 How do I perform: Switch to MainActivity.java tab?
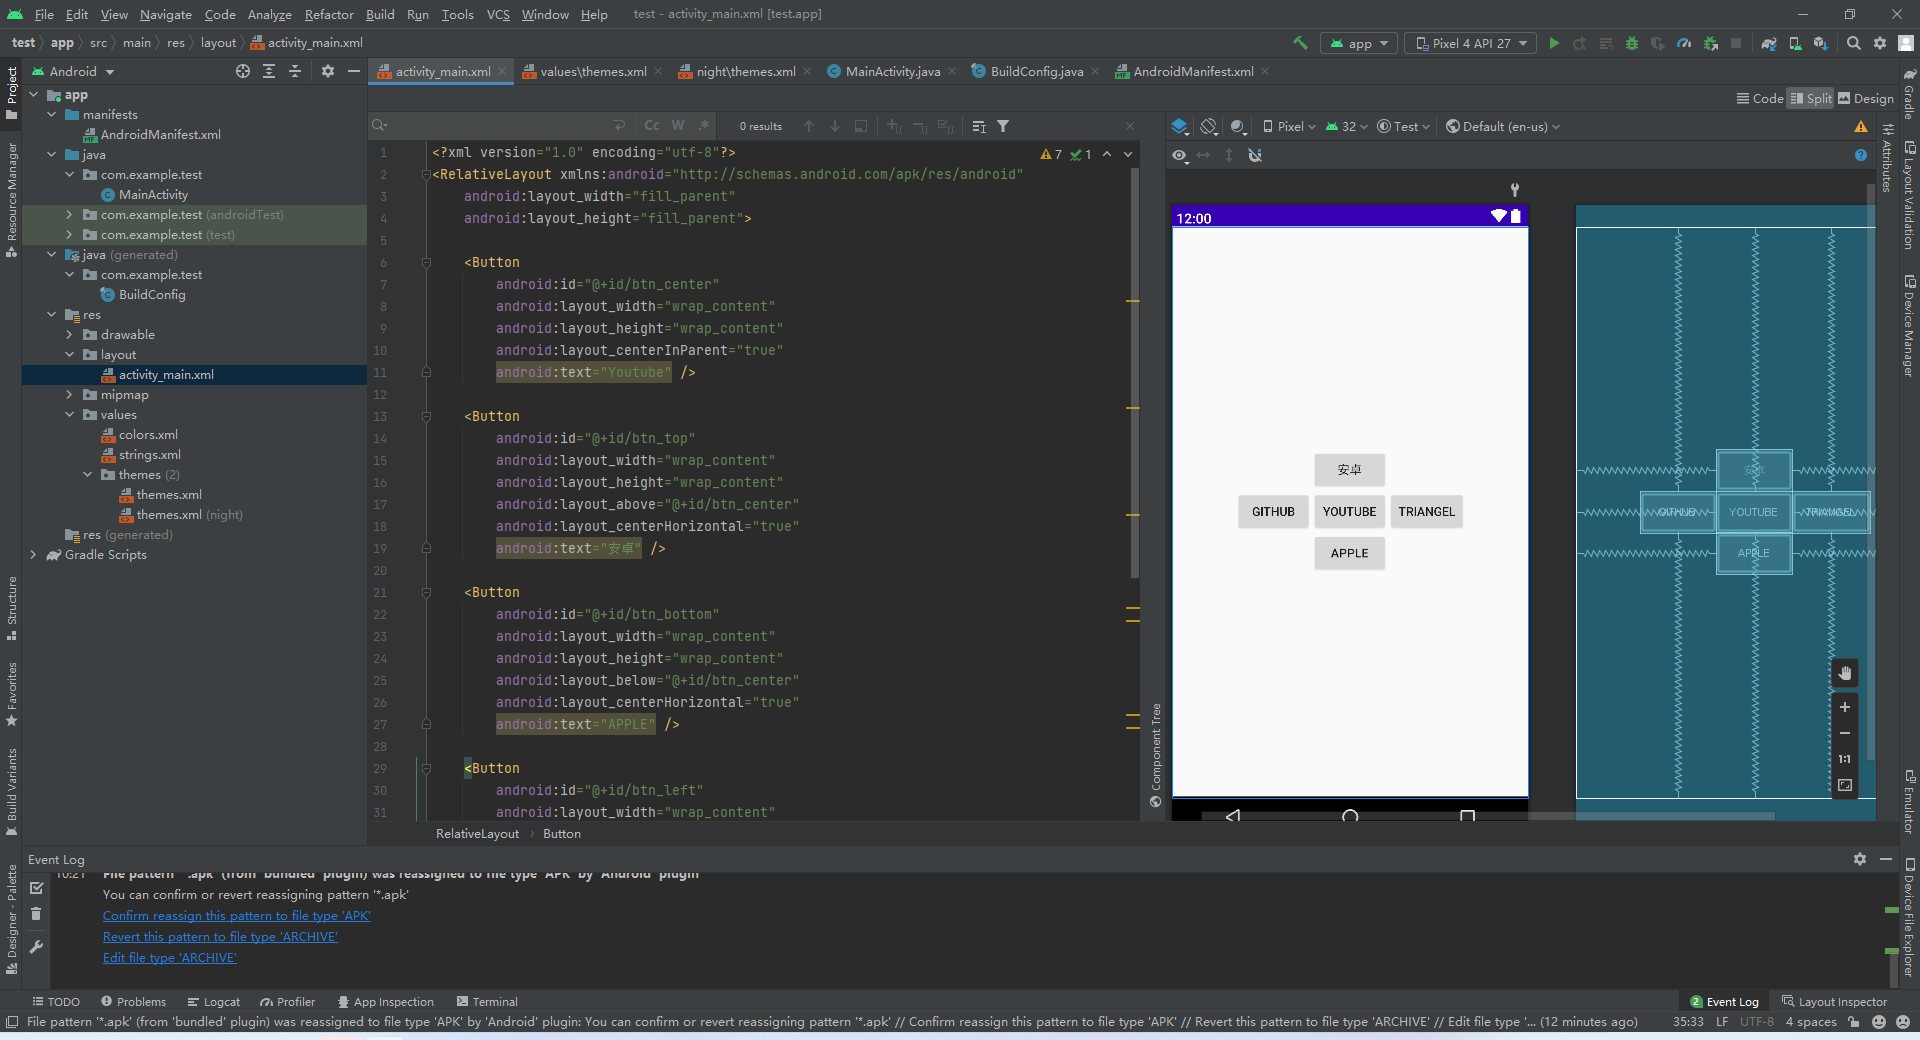click(x=892, y=71)
